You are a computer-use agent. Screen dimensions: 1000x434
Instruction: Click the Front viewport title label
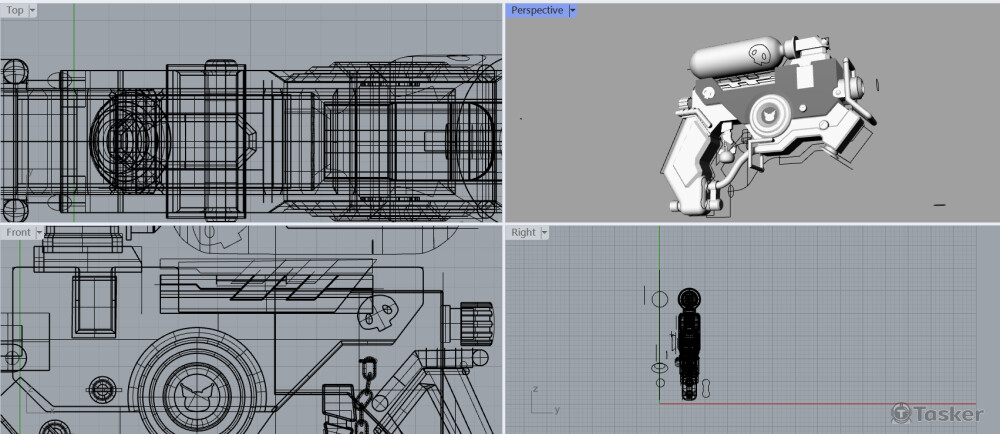click(x=18, y=232)
